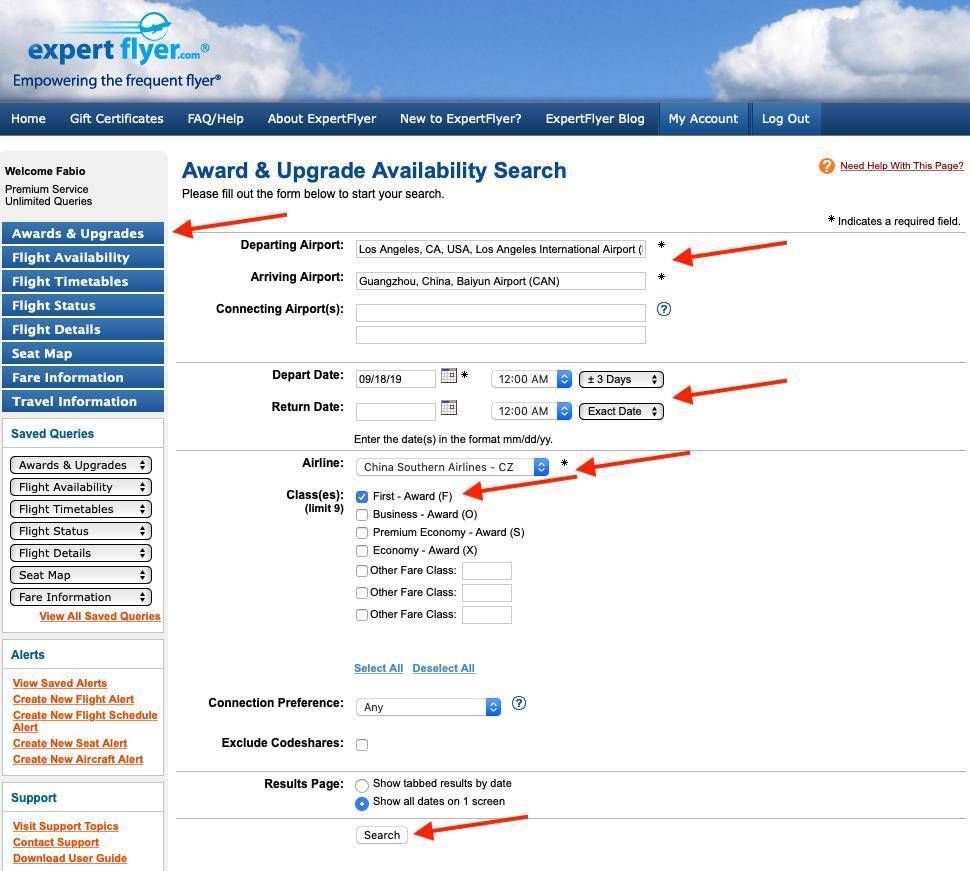The image size is (970, 871).
Task: Open the Connection Preference Any dropdown
Action: click(428, 707)
